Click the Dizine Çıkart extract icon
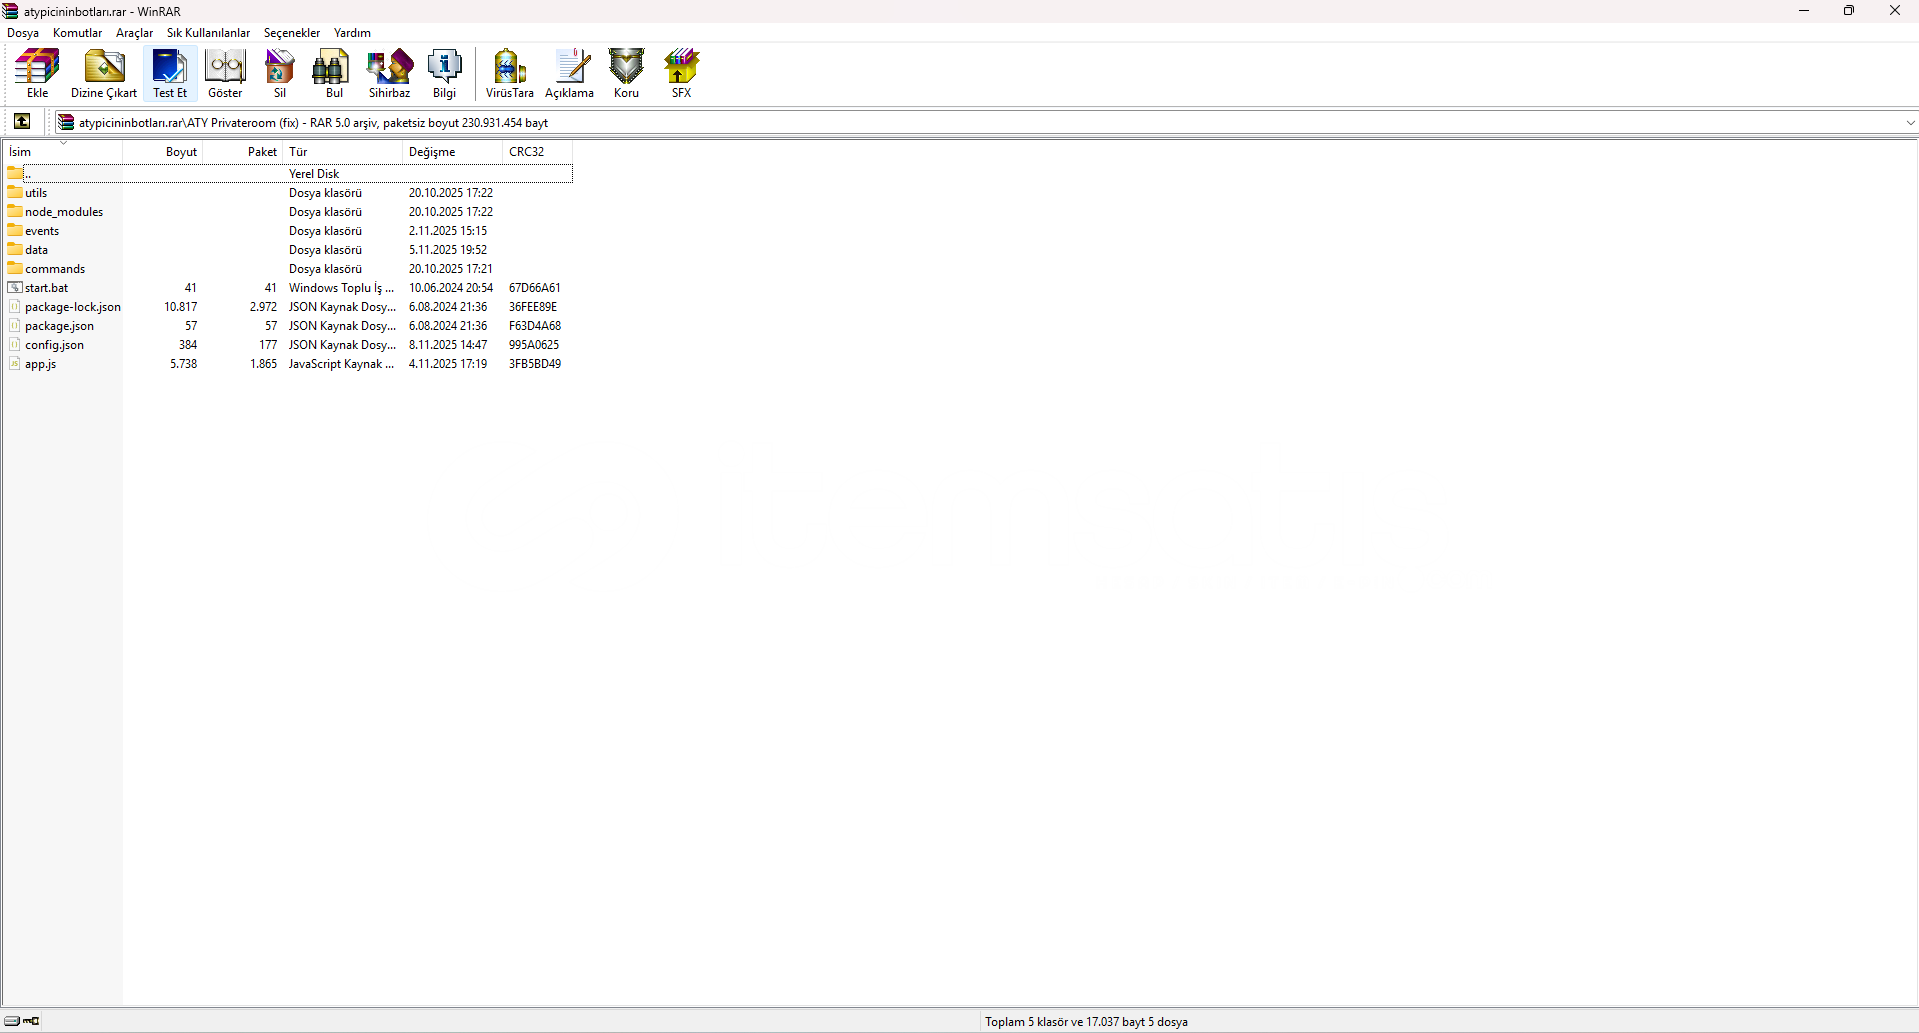 tap(104, 73)
